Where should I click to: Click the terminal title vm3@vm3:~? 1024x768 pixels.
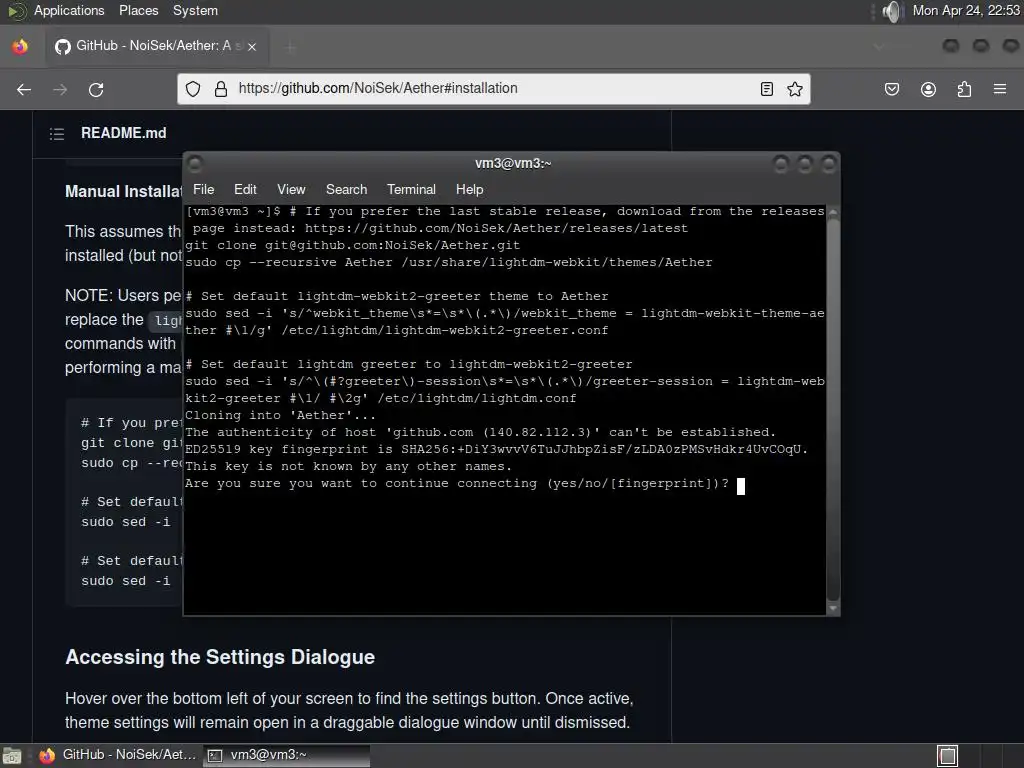(x=513, y=163)
